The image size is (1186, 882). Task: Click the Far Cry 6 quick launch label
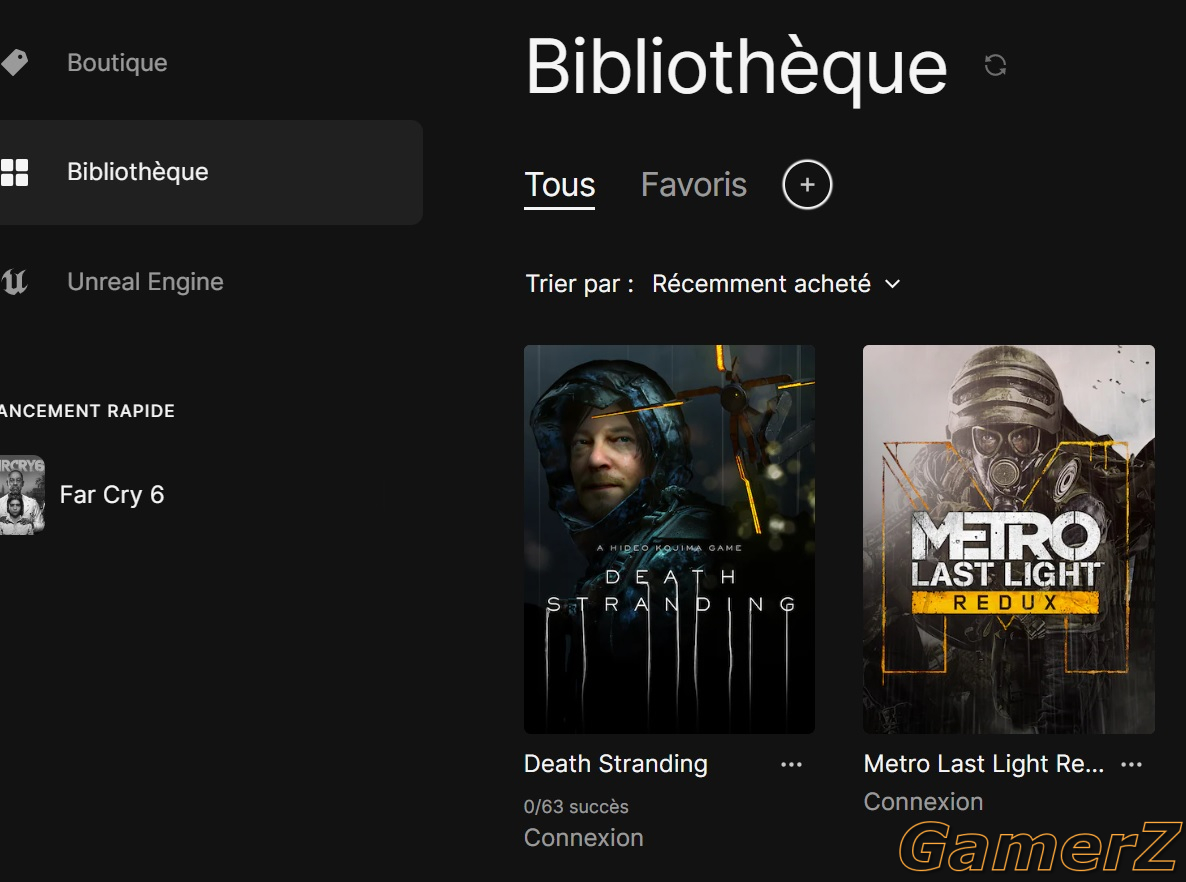[x=112, y=495]
